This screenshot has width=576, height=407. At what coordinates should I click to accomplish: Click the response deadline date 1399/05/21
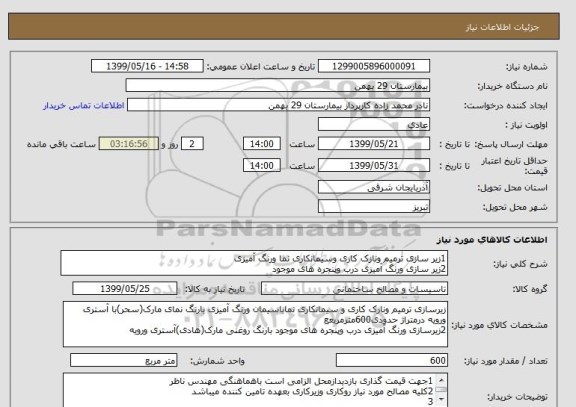(x=374, y=144)
